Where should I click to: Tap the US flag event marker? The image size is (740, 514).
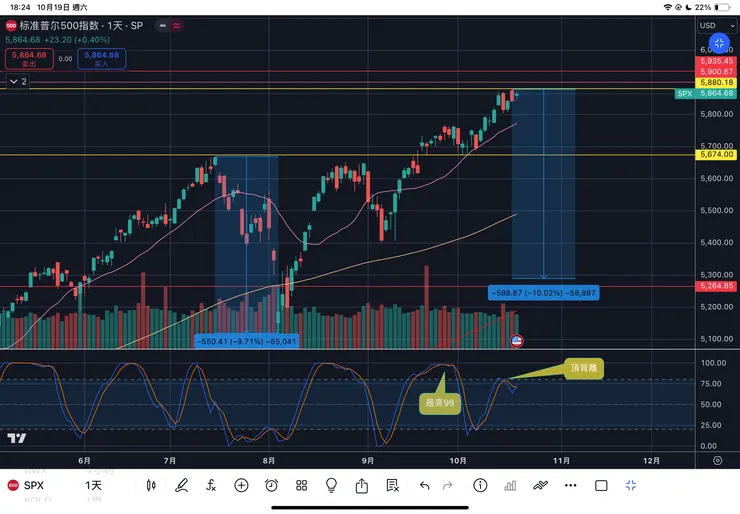pyautogui.click(x=517, y=341)
